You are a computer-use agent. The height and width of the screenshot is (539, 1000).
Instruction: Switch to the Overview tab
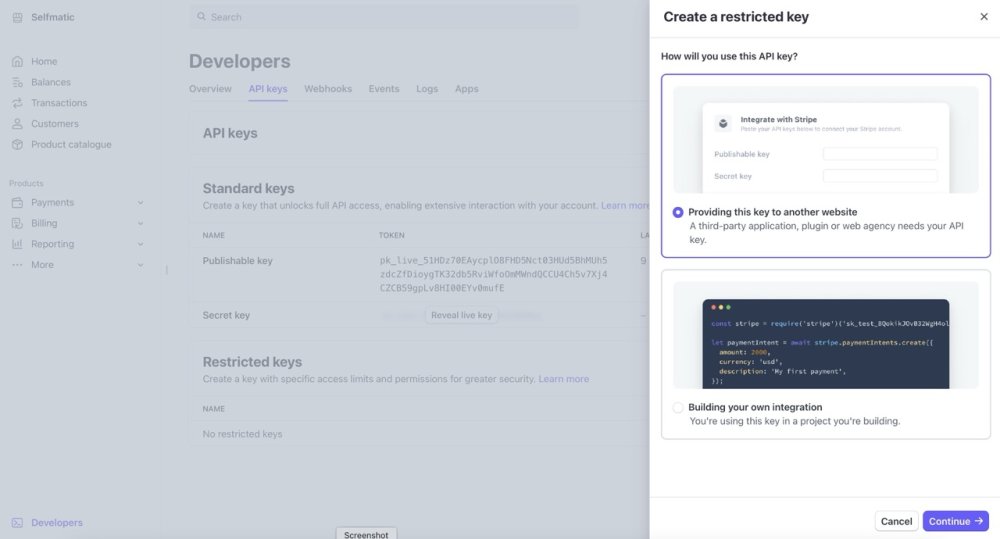tap(210, 89)
